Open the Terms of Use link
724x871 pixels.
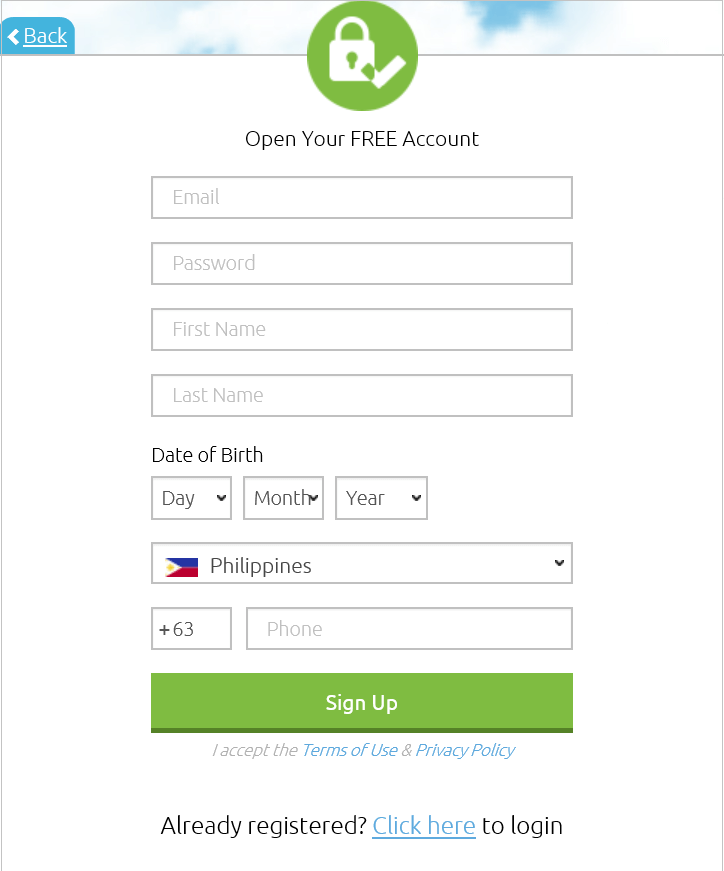(349, 750)
